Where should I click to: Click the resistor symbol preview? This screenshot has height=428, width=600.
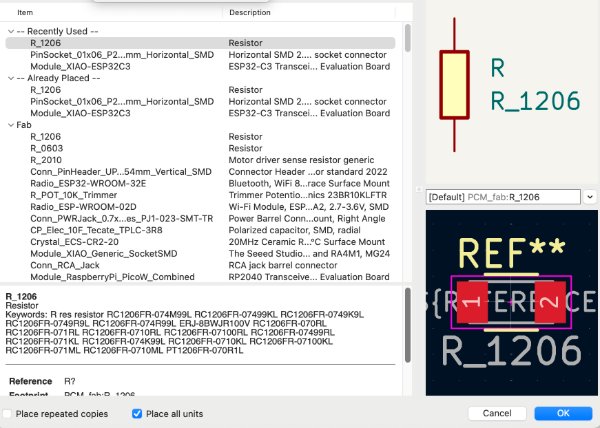click(455, 85)
